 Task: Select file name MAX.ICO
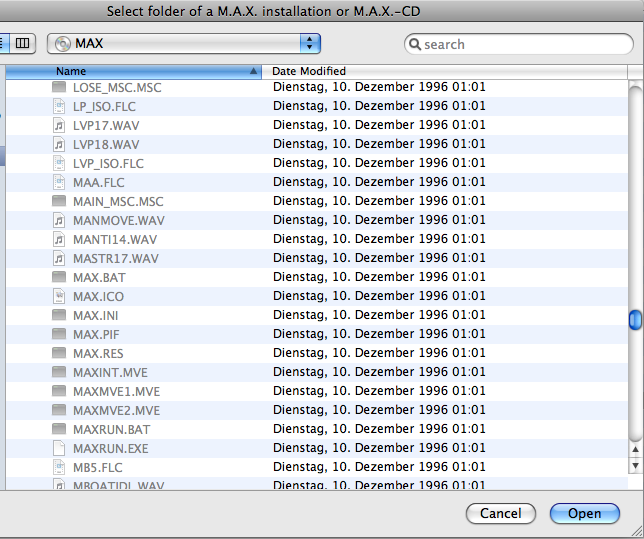tap(98, 297)
